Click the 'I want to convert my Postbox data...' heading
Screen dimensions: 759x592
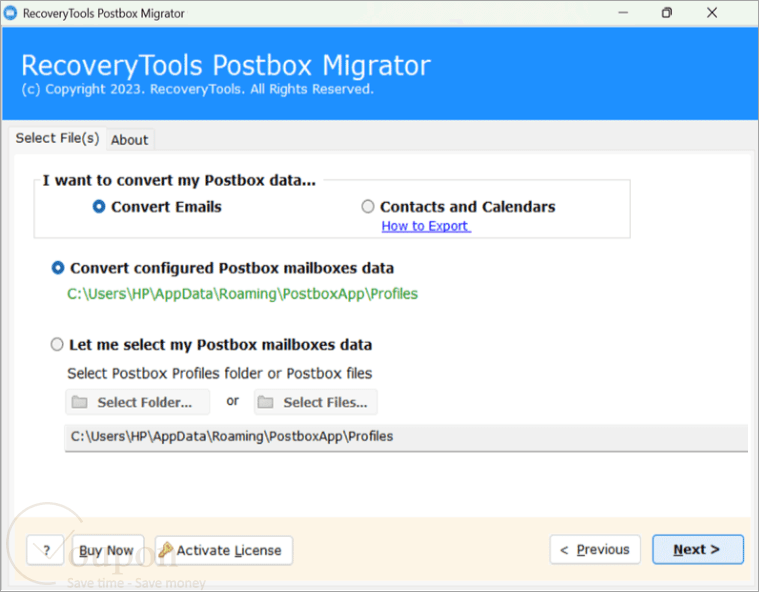[179, 181]
